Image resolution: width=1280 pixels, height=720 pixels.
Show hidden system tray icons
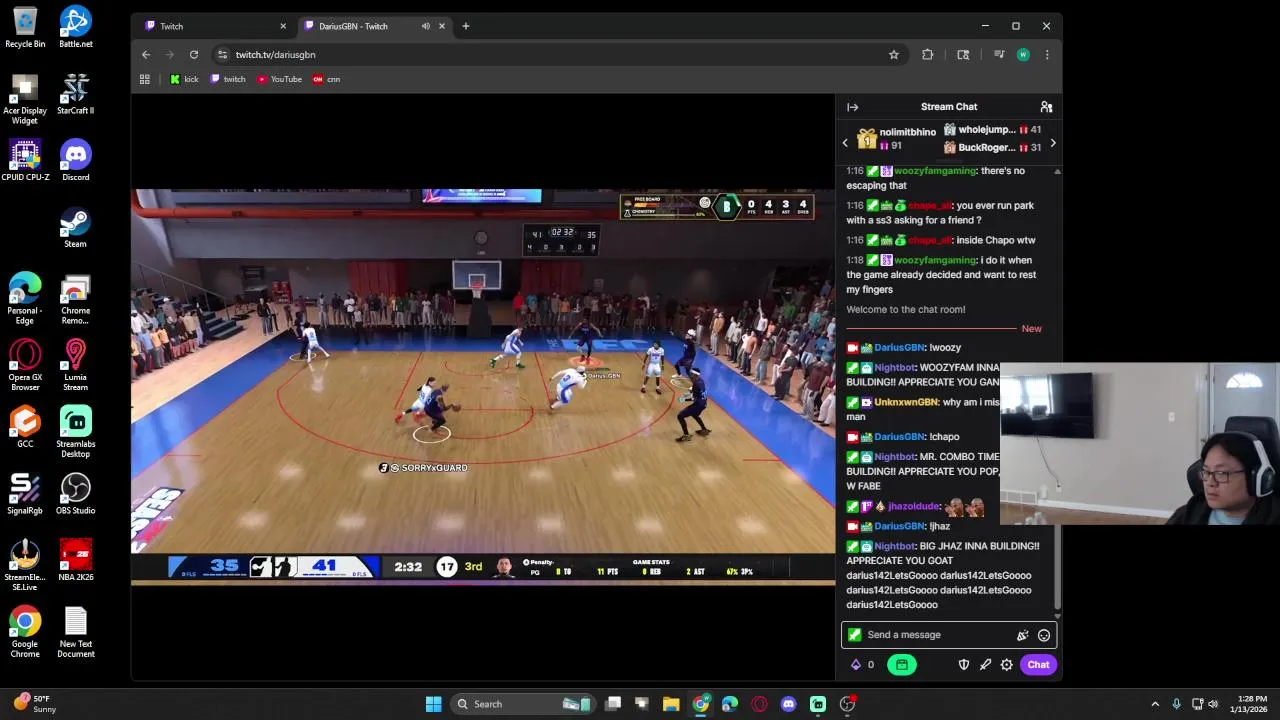[x=1155, y=704]
